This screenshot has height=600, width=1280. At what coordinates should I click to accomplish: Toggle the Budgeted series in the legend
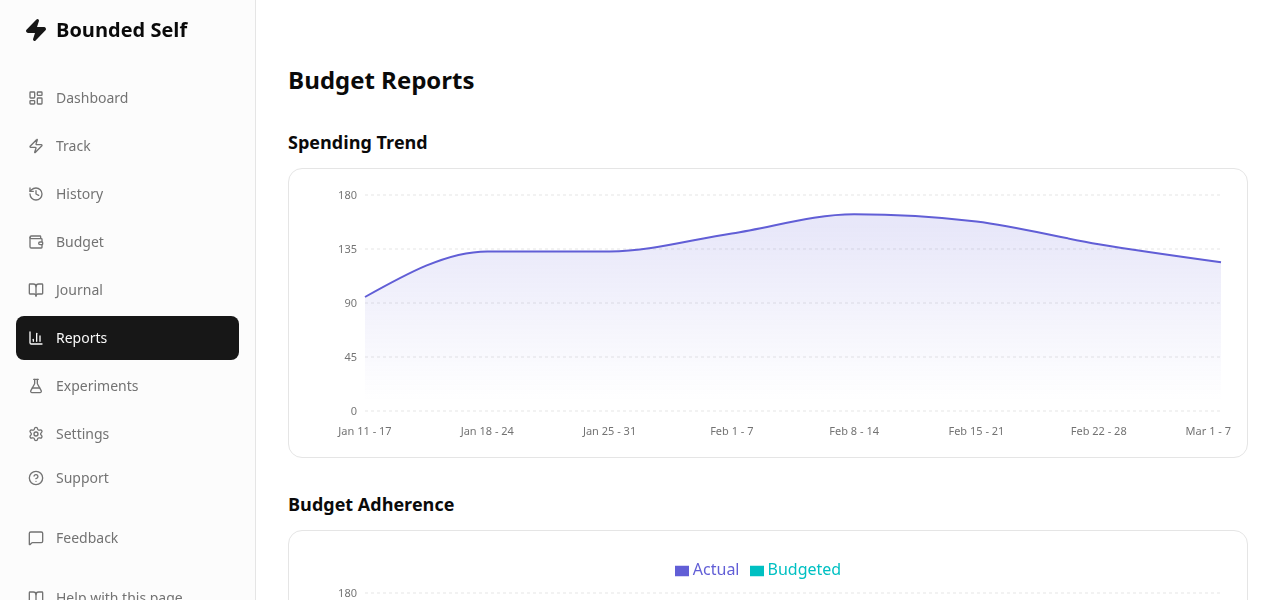tap(796, 569)
